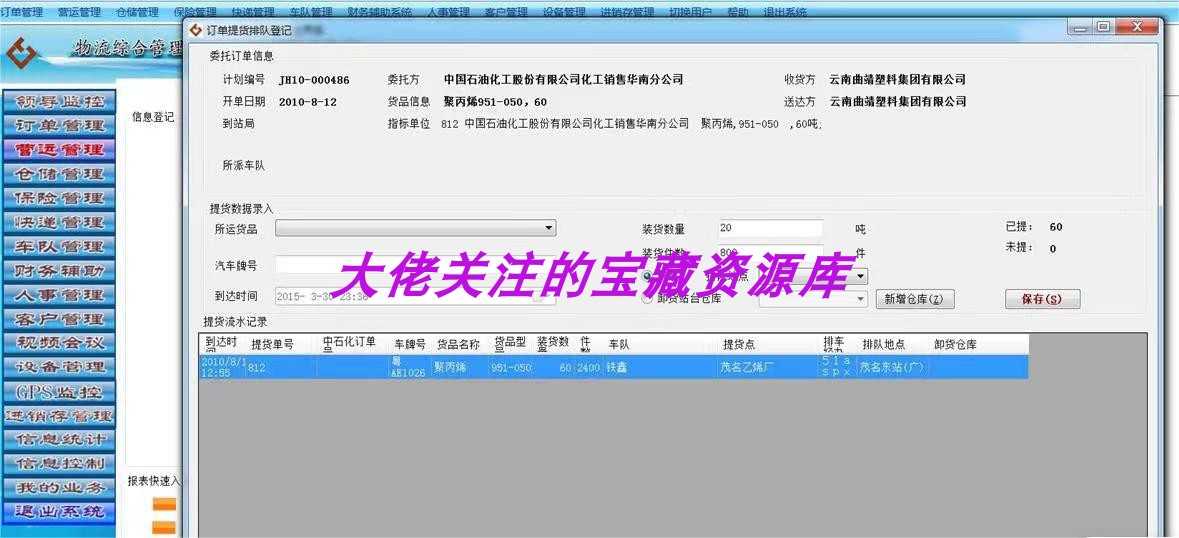
Task: Click the 951-050 cell in the record row
Action: [x=512, y=367]
